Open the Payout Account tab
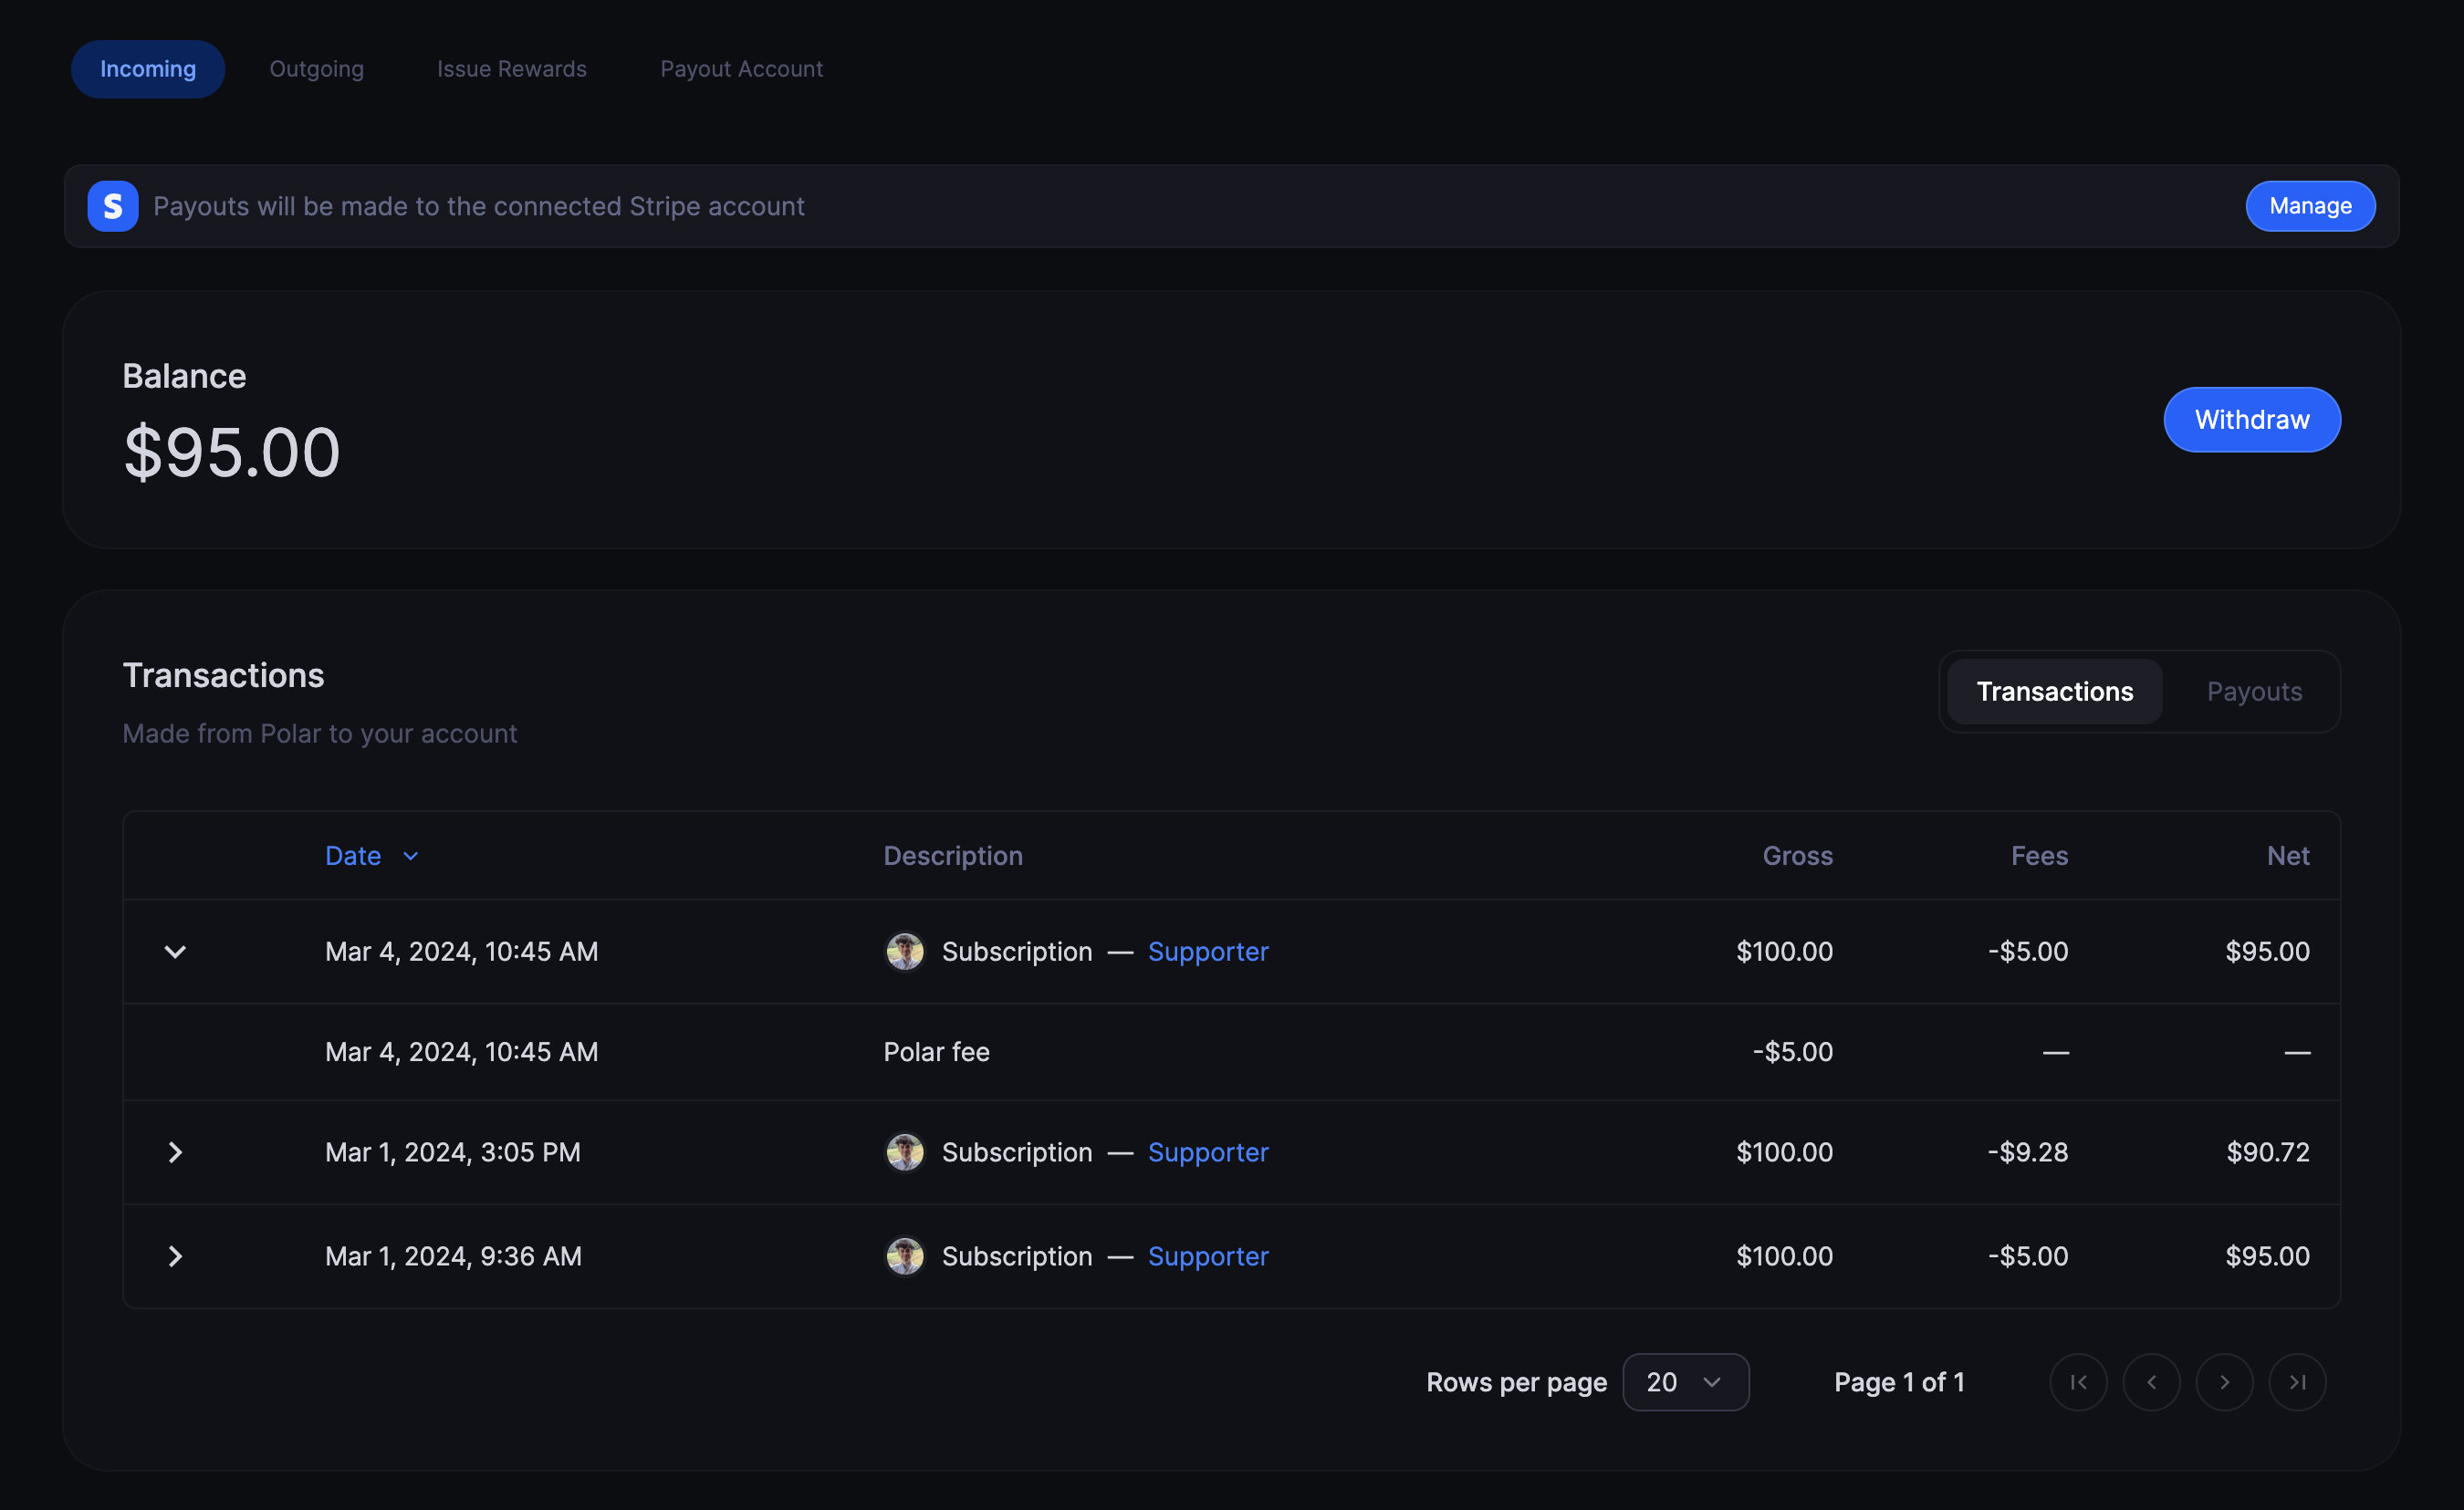 click(x=741, y=69)
